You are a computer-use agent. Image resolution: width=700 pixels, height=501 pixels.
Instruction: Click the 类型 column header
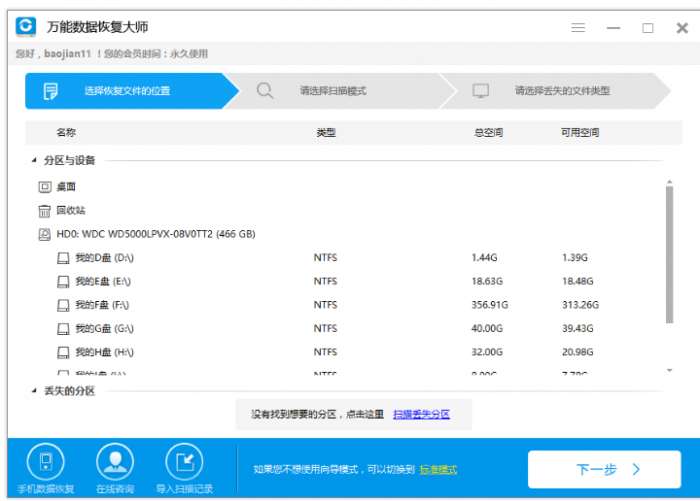(326, 132)
